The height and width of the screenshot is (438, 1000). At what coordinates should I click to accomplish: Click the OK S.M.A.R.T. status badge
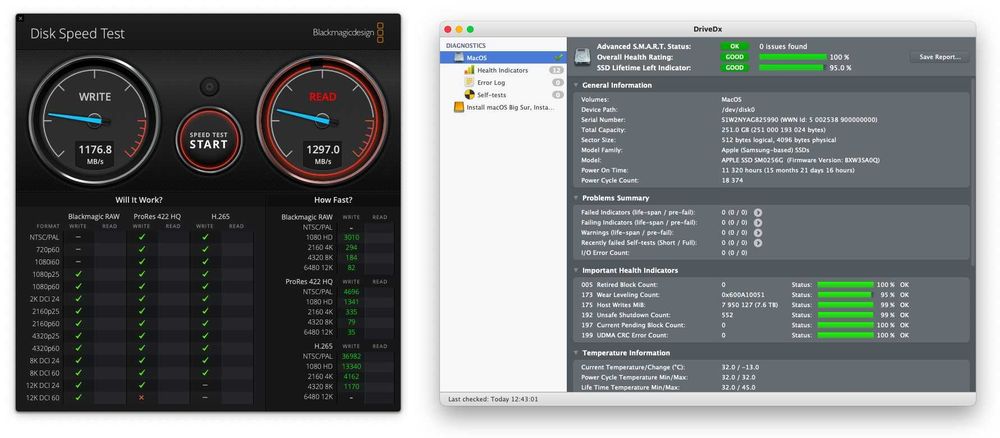tap(735, 47)
